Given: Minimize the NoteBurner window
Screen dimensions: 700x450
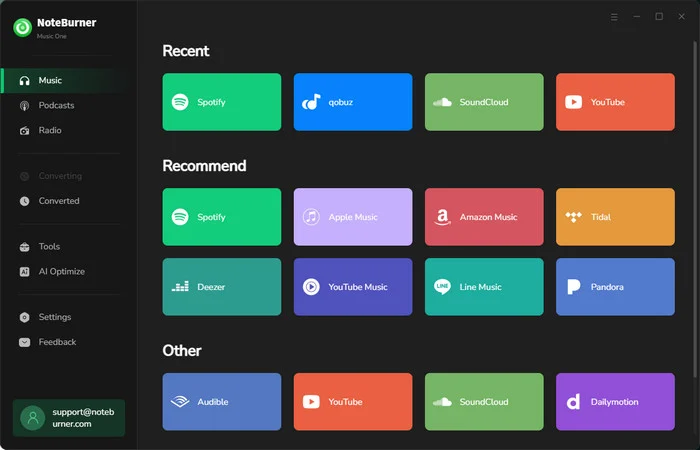Looking at the screenshot, I should tap(637, 17).
